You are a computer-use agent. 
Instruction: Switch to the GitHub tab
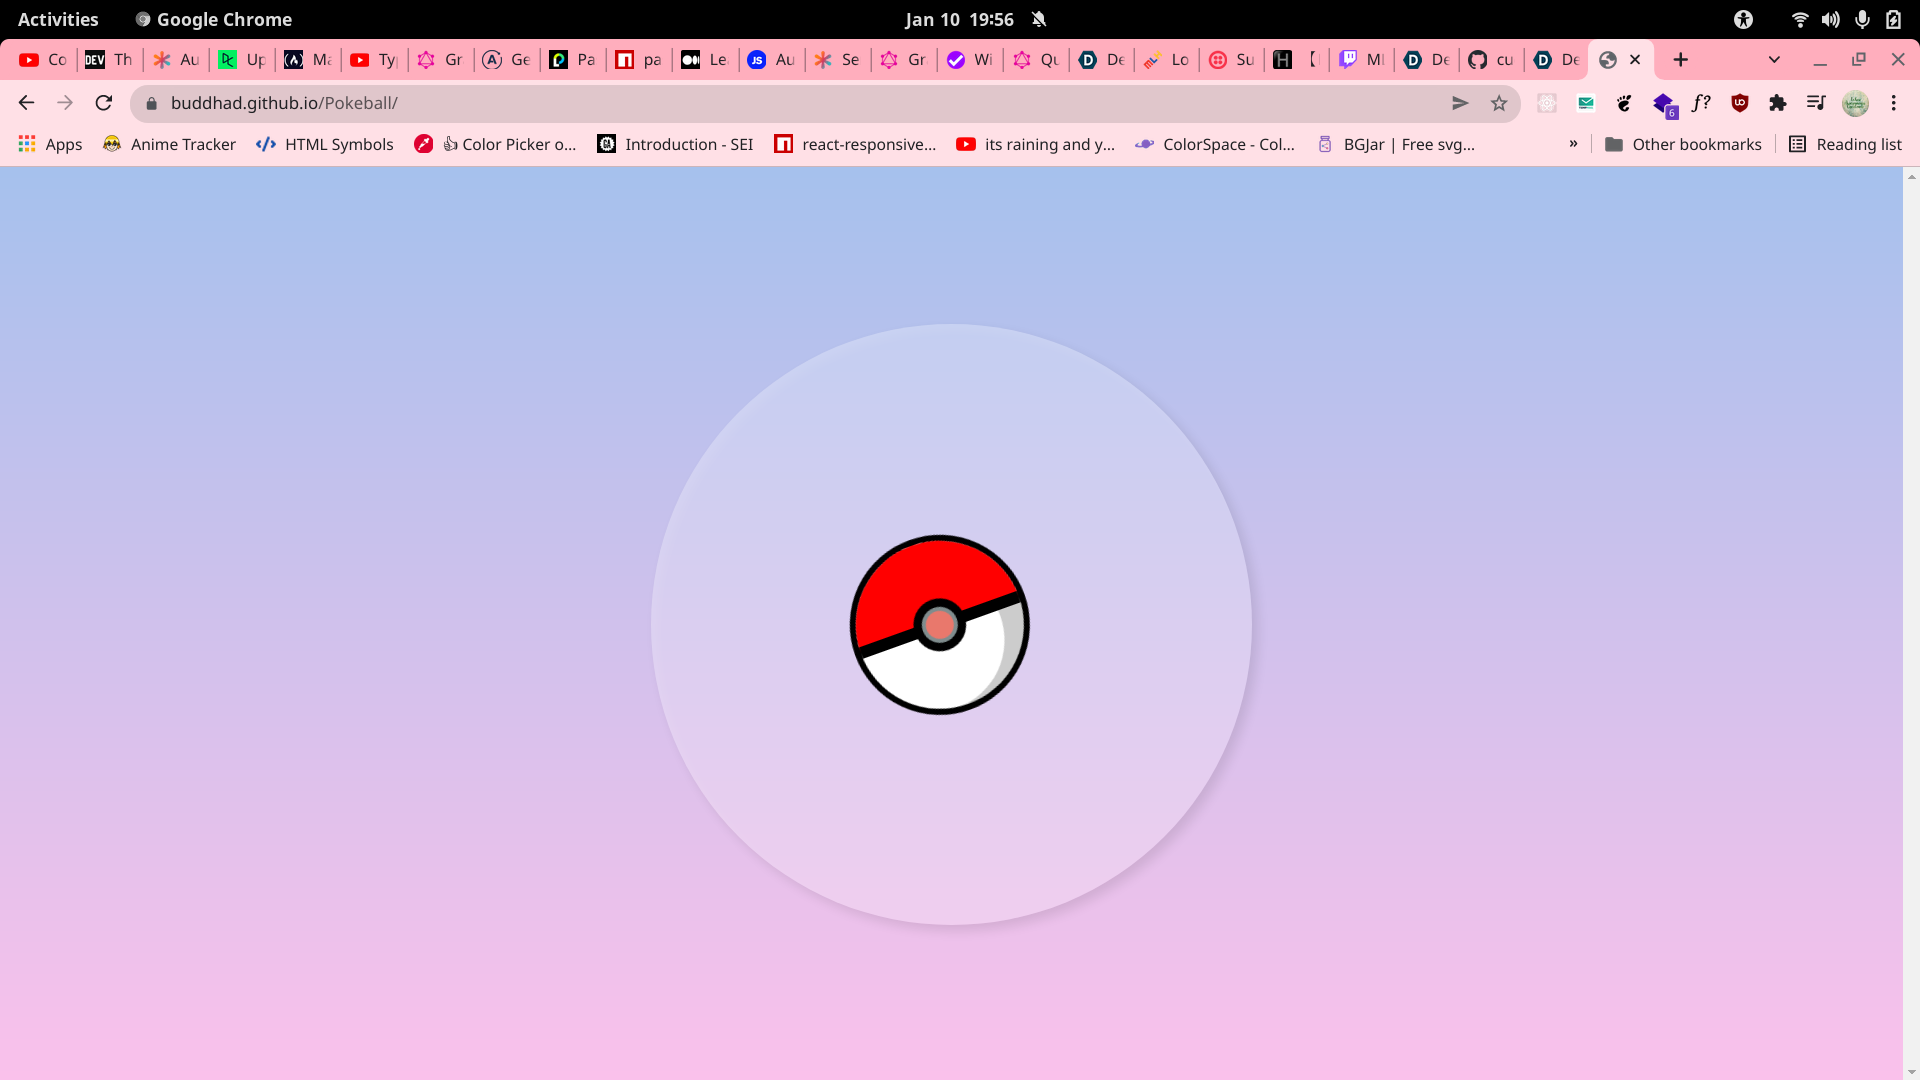tap(1490, 60)
